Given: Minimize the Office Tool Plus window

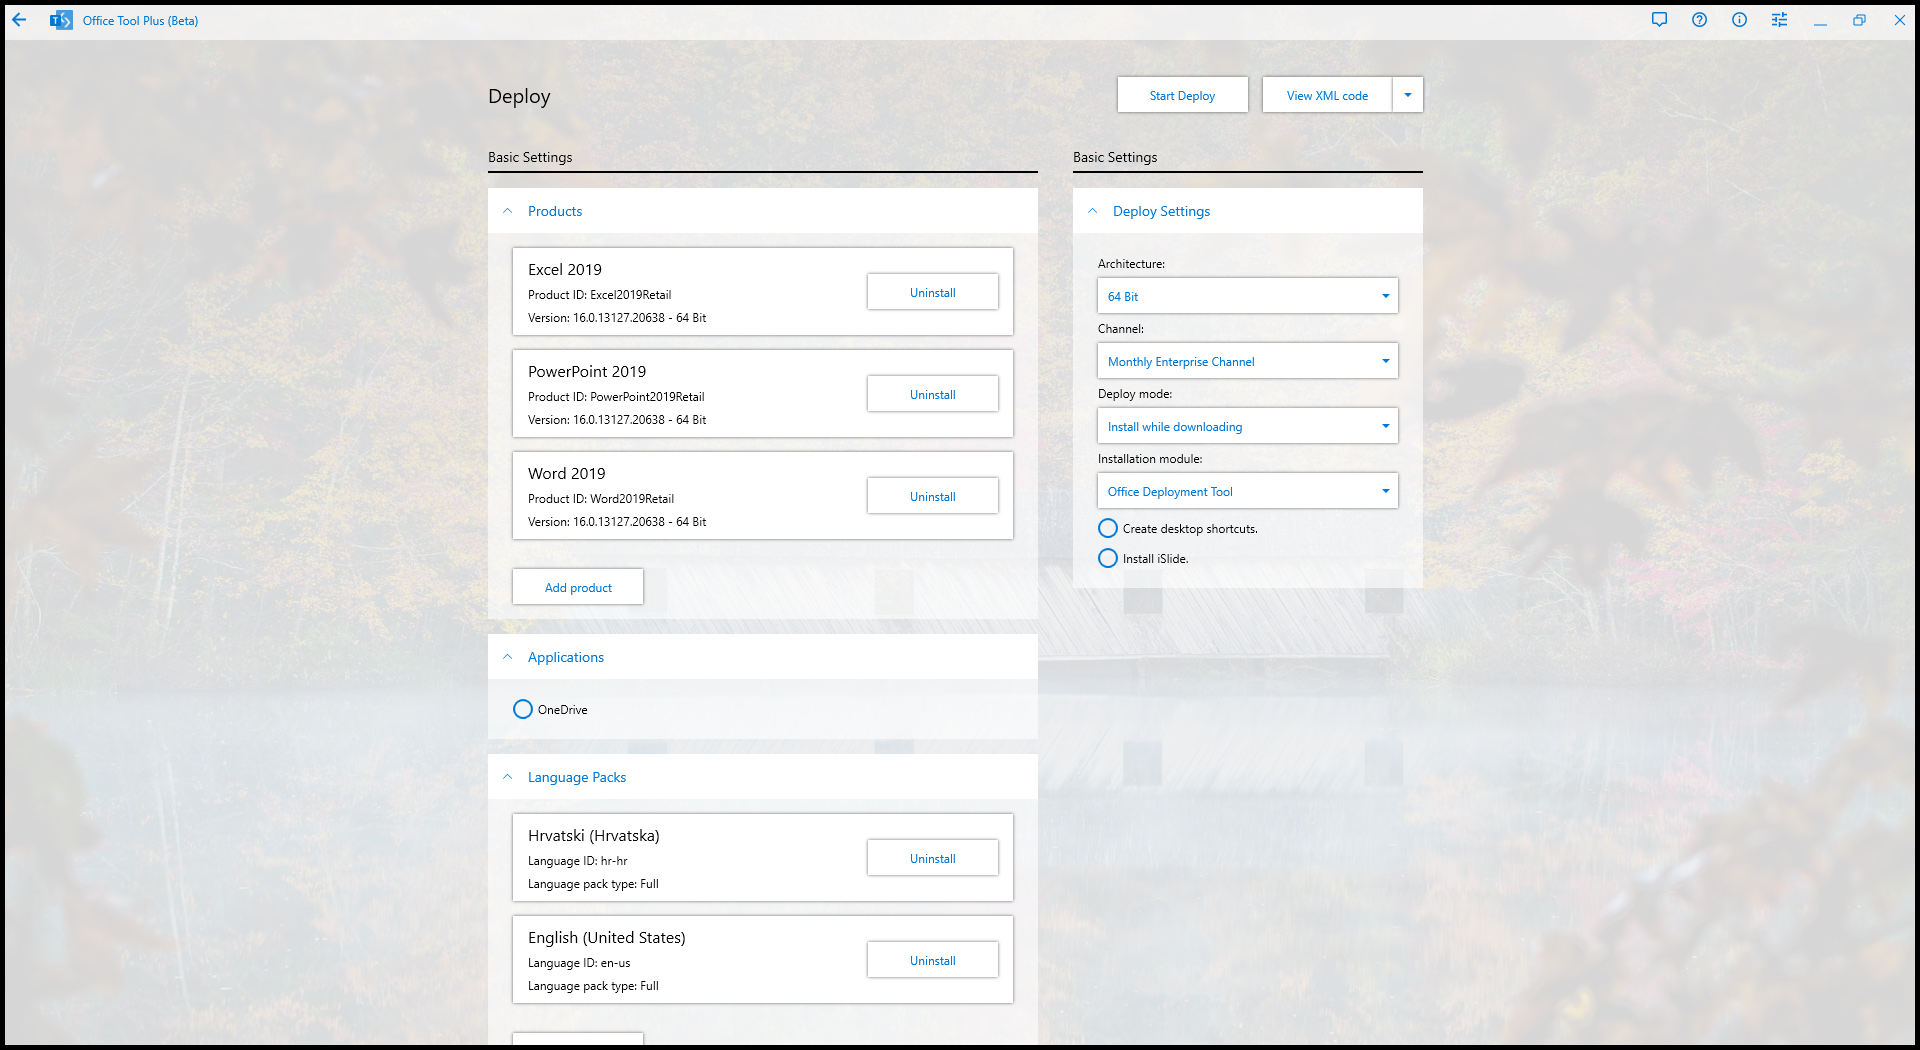Looking at the screenshot, I should click(1820, 20).
